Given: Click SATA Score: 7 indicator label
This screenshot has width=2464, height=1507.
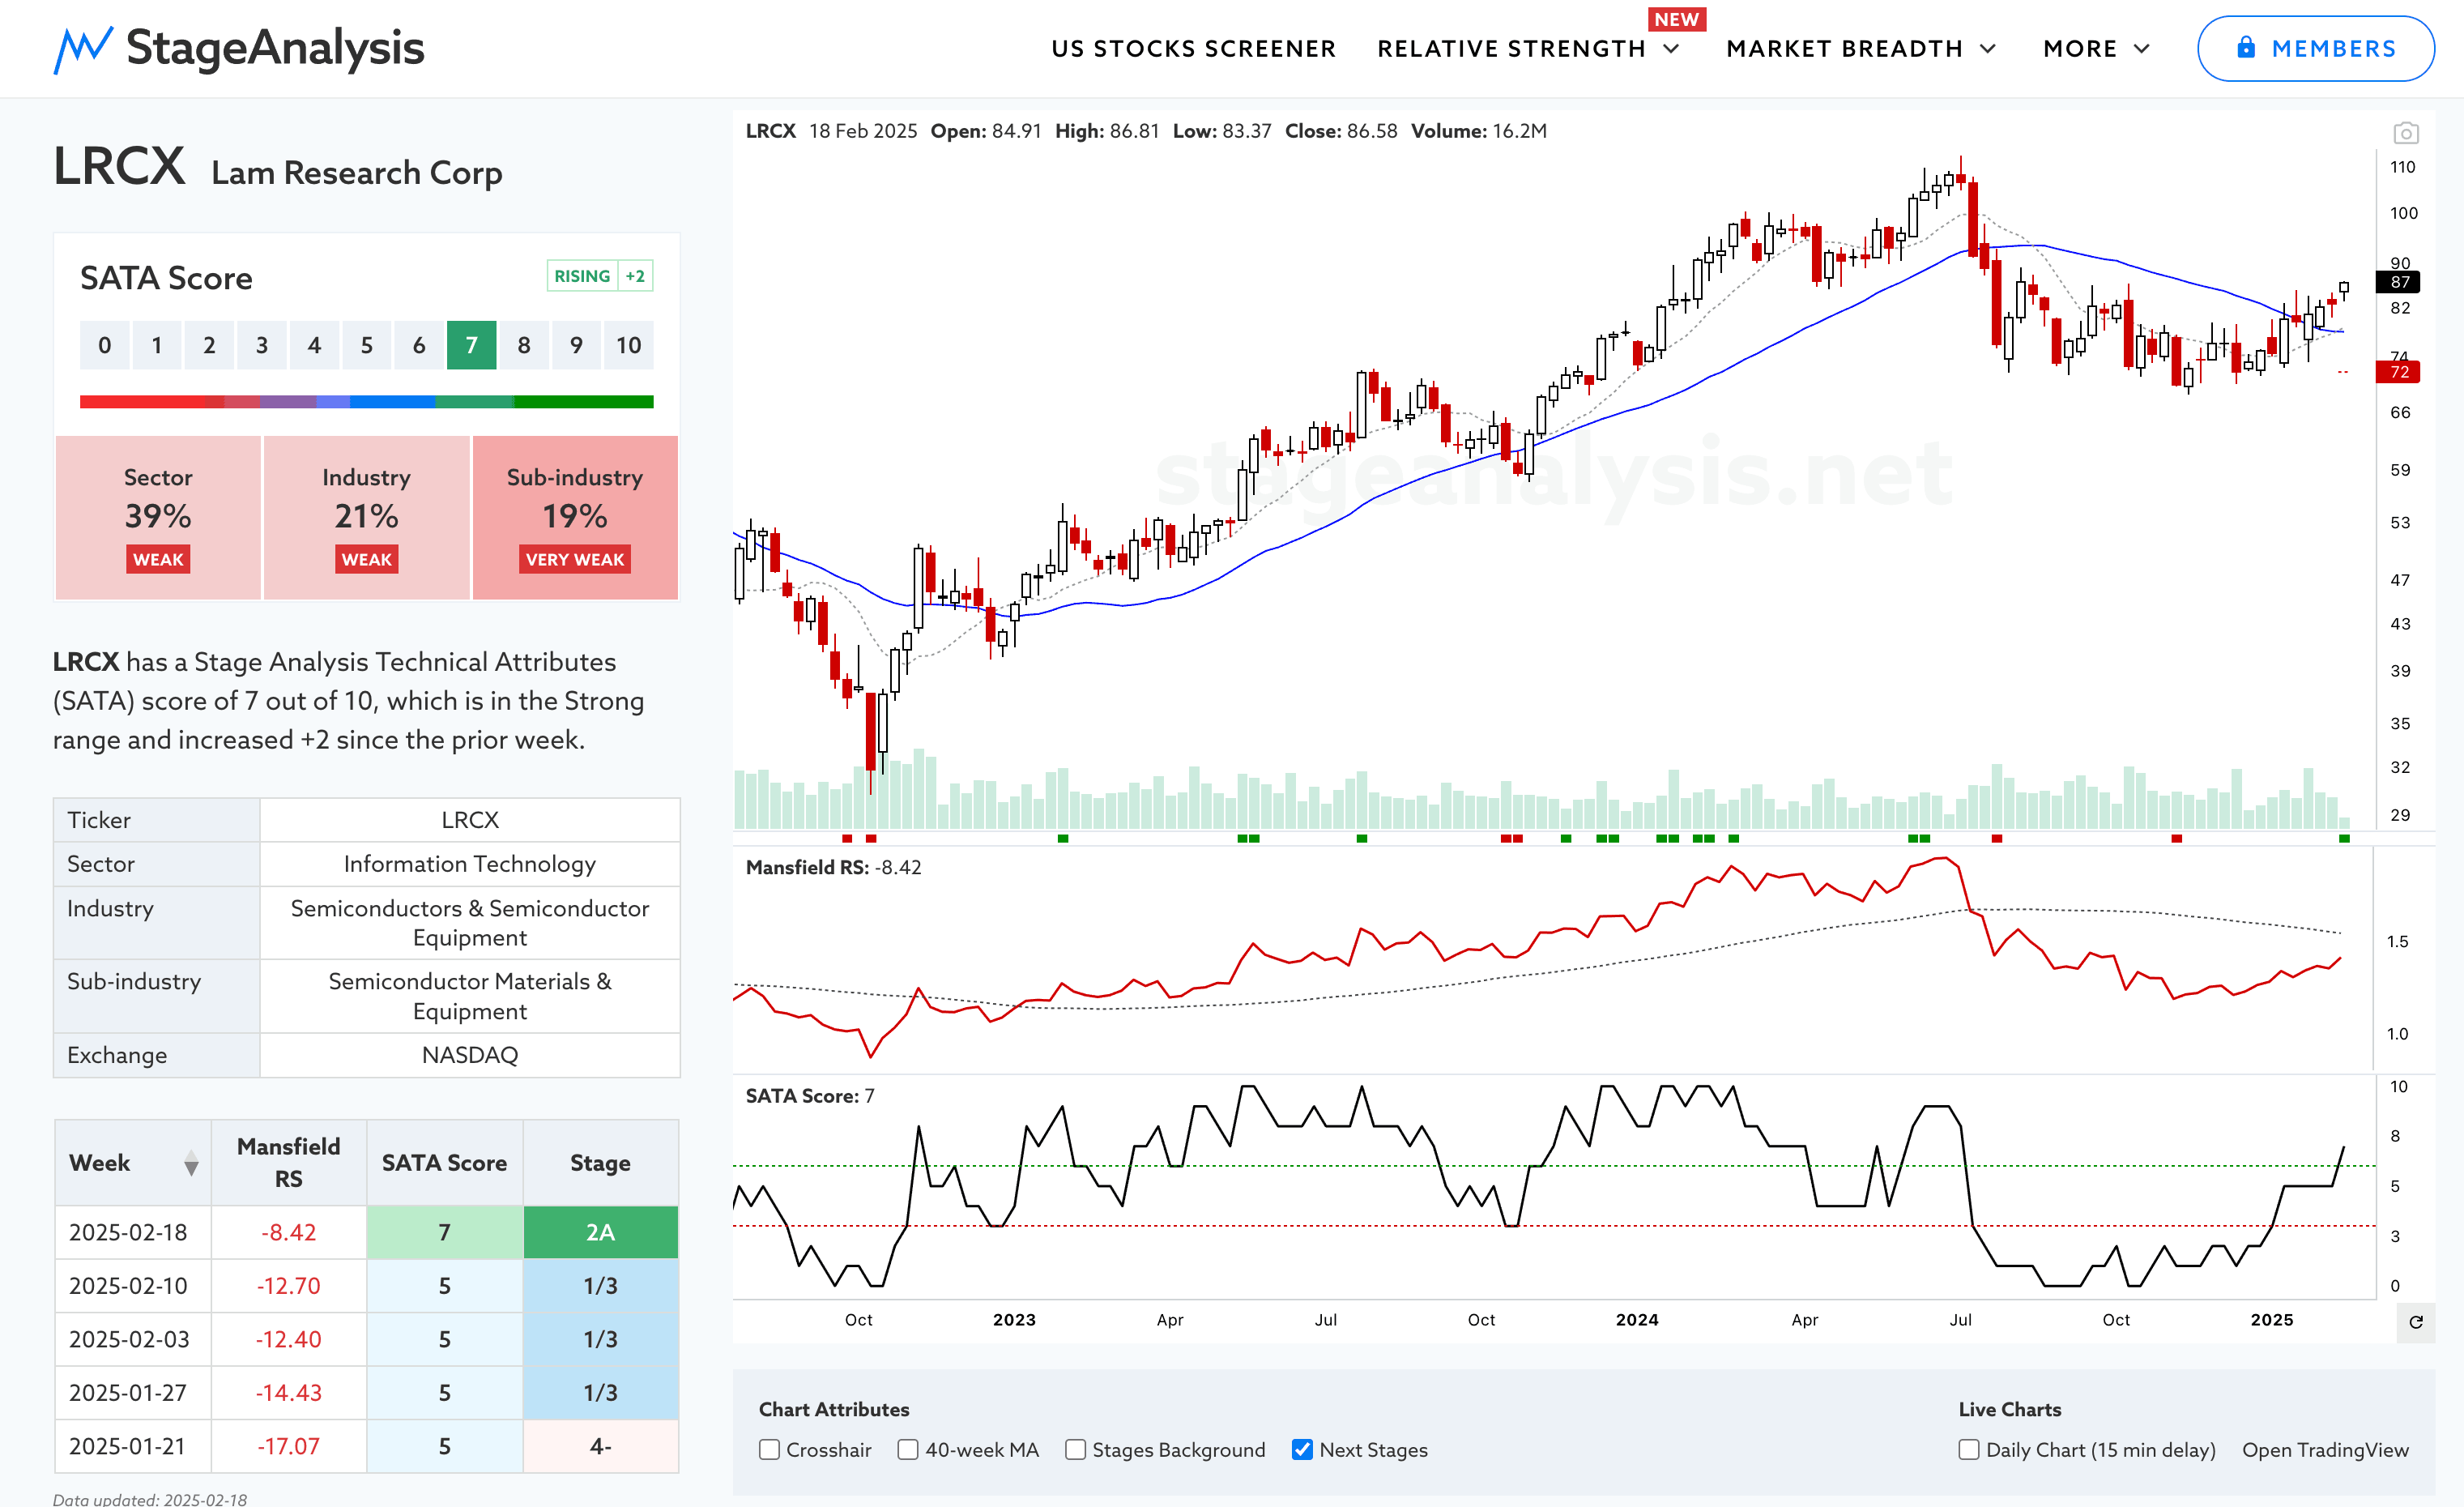Looking at the screenshot, I should (x=809, y=1095).
